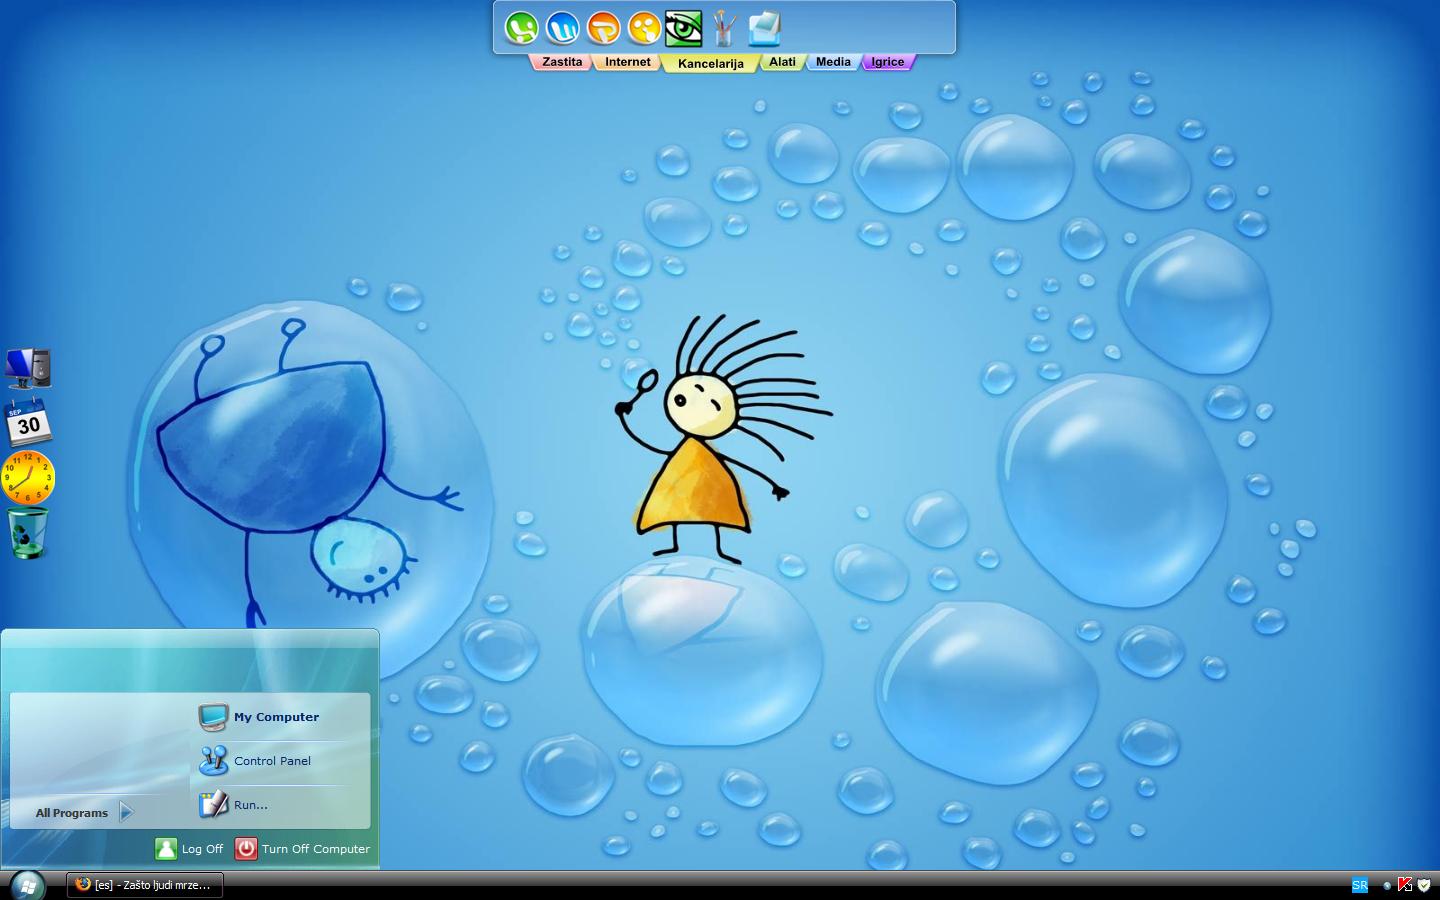Open the blue notepad tray dock icon
Screen dimensions: 1440x900
pos(764,28)
